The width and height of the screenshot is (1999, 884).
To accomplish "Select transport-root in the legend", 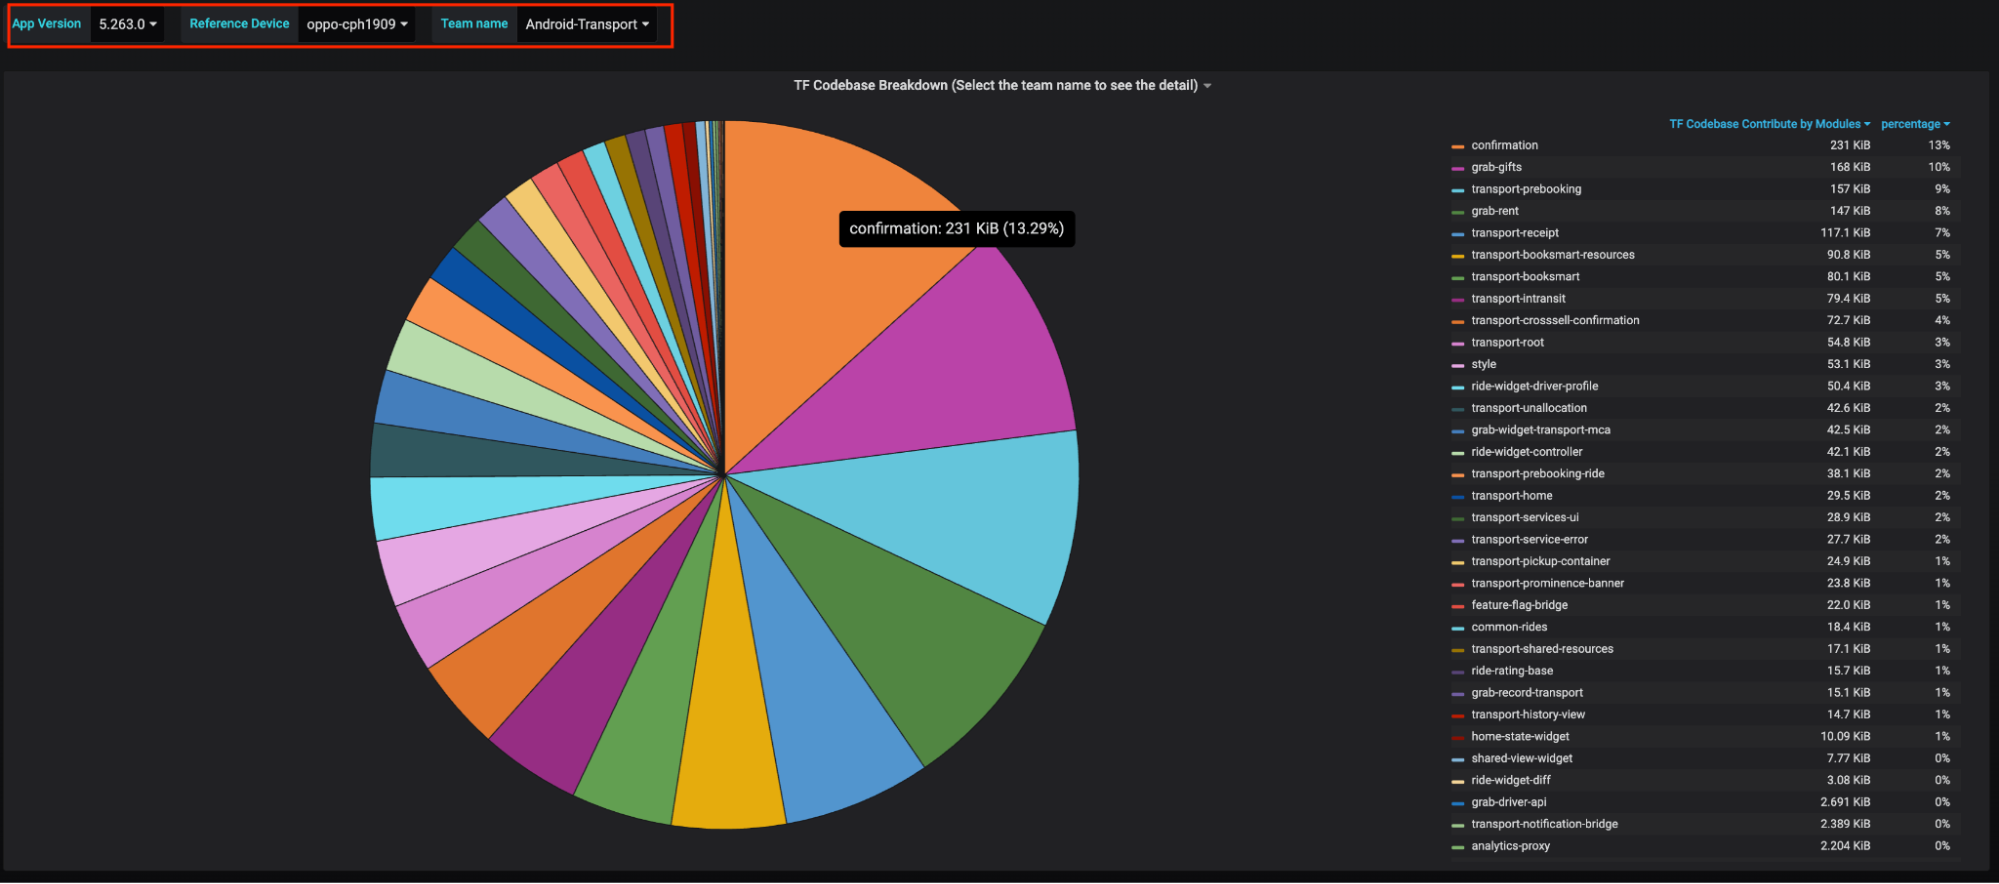I will coord(1507,343).
